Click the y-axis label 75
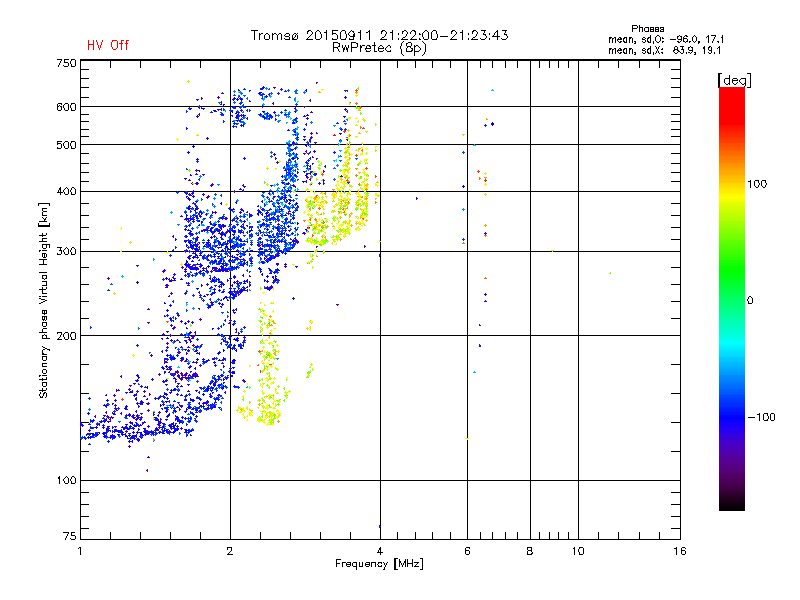800x600 pixels. click(70, 536)
